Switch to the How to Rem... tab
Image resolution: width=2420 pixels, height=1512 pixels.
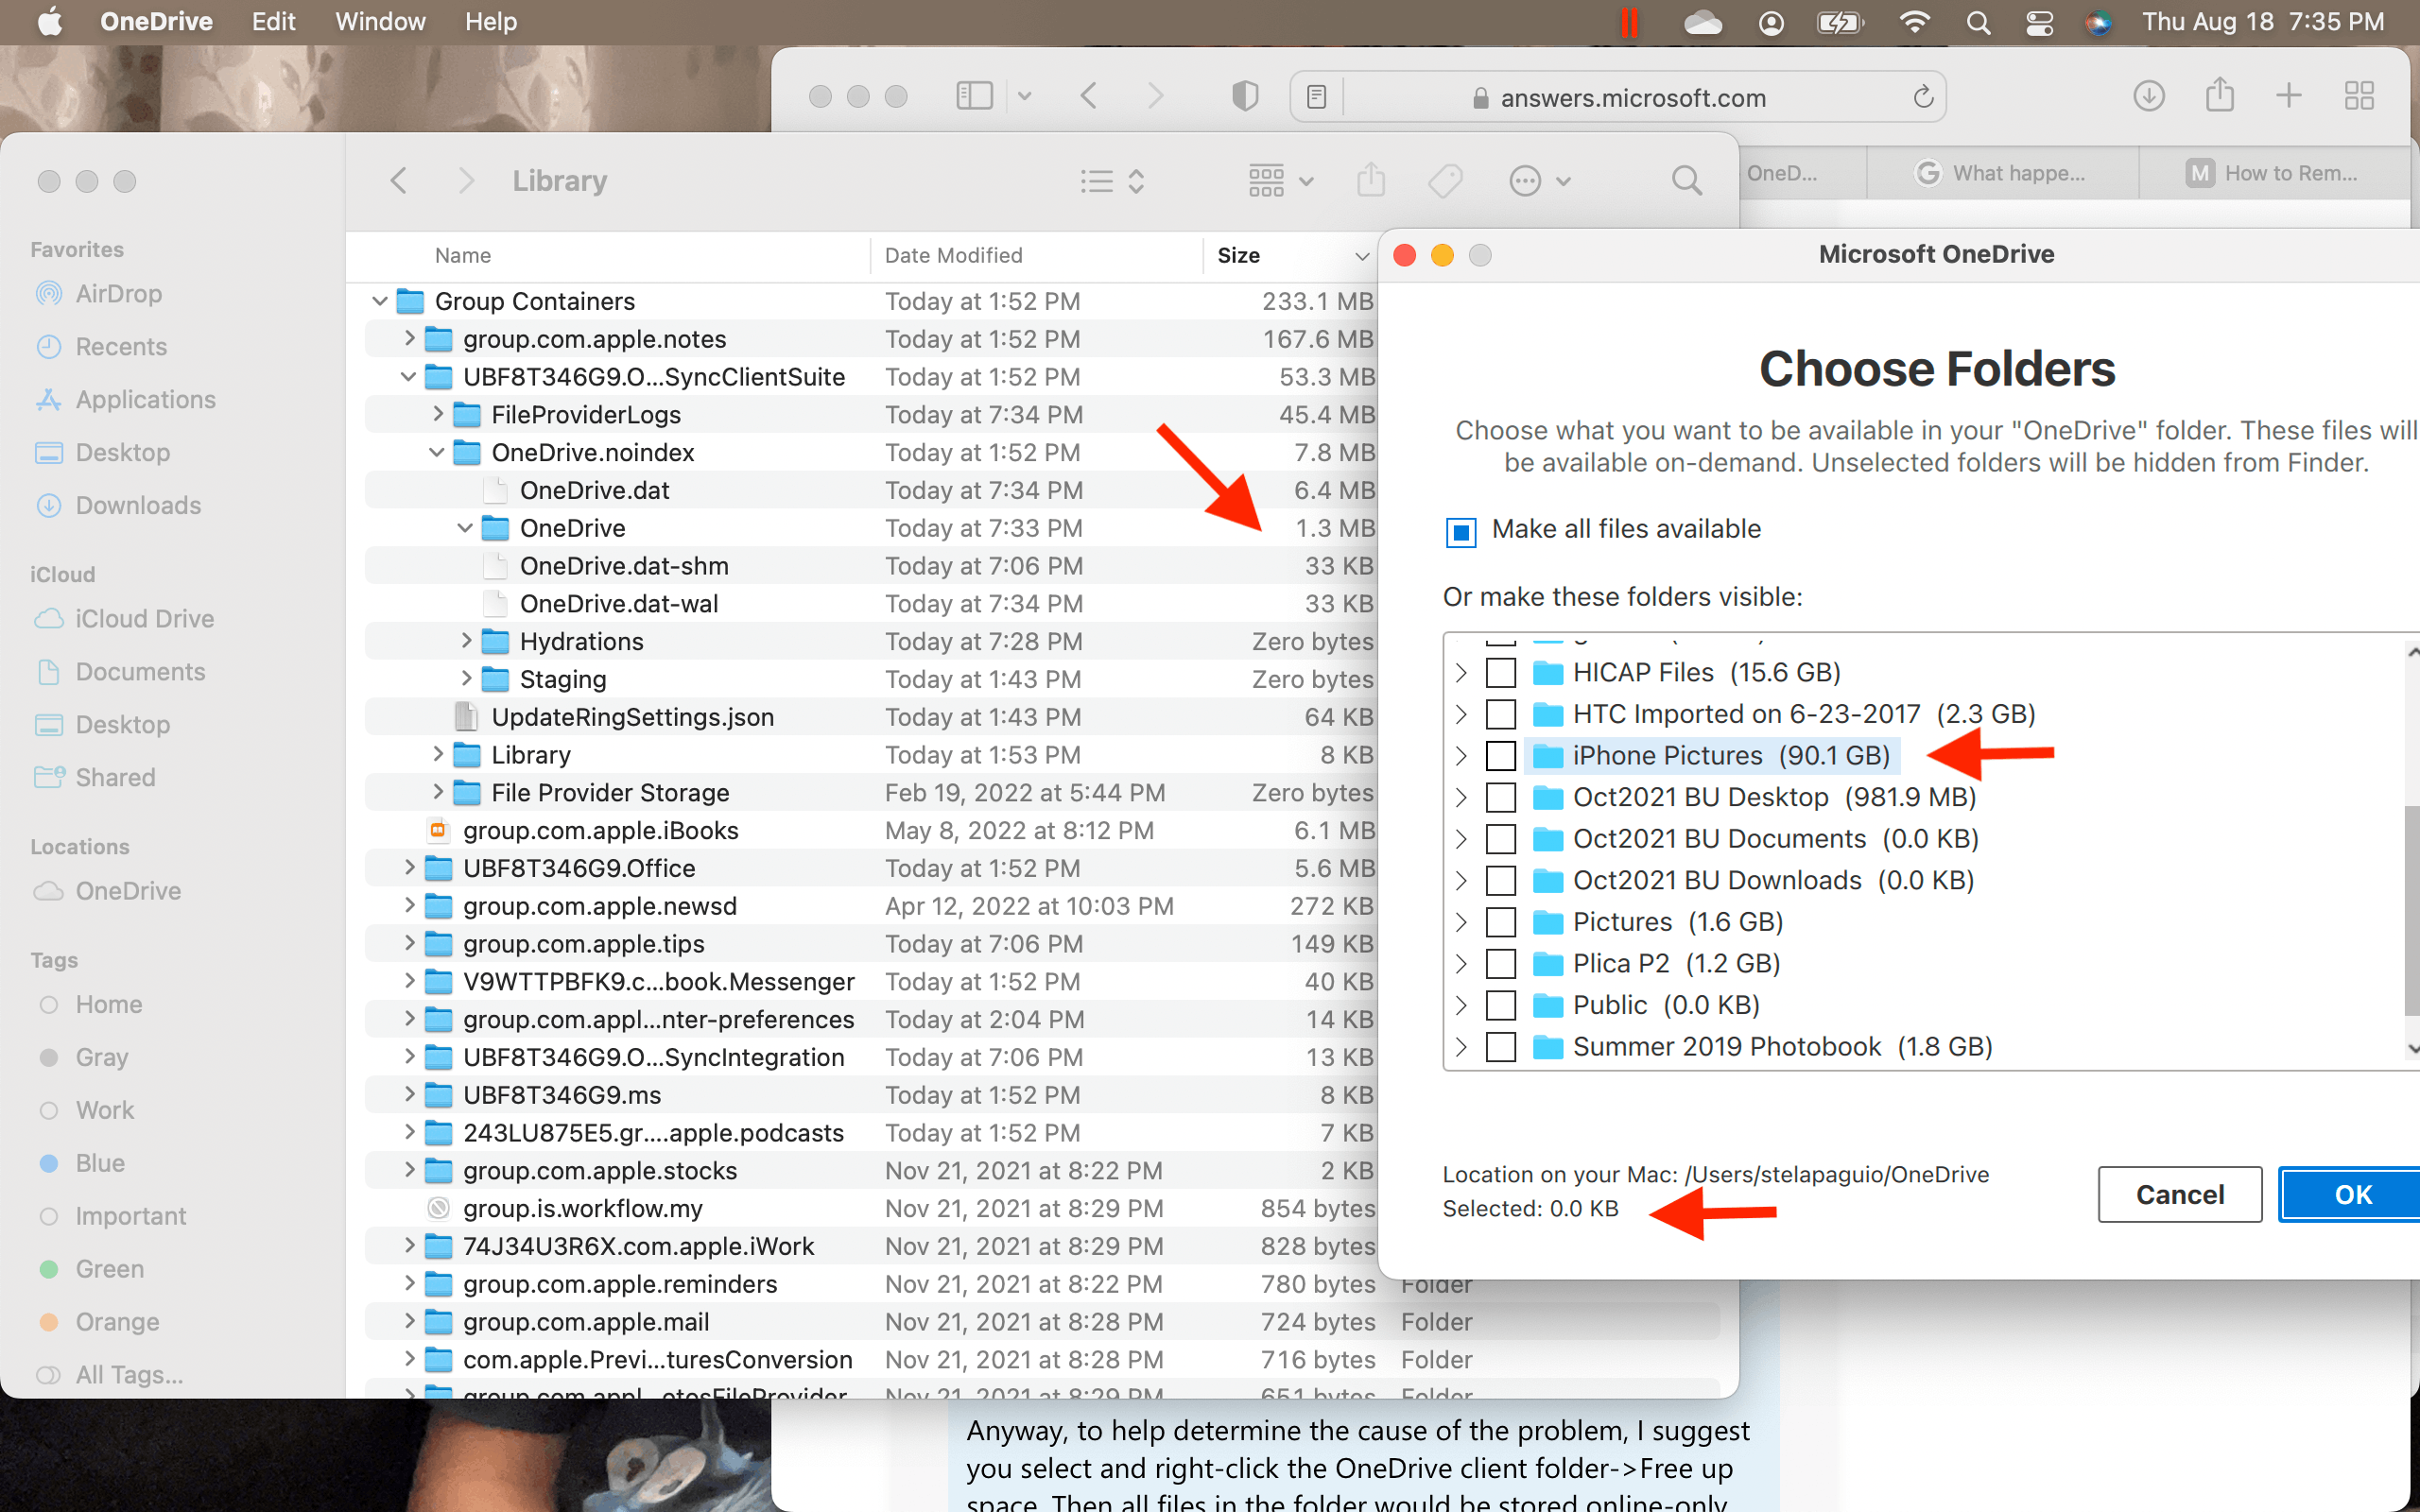click(2272, 173)
